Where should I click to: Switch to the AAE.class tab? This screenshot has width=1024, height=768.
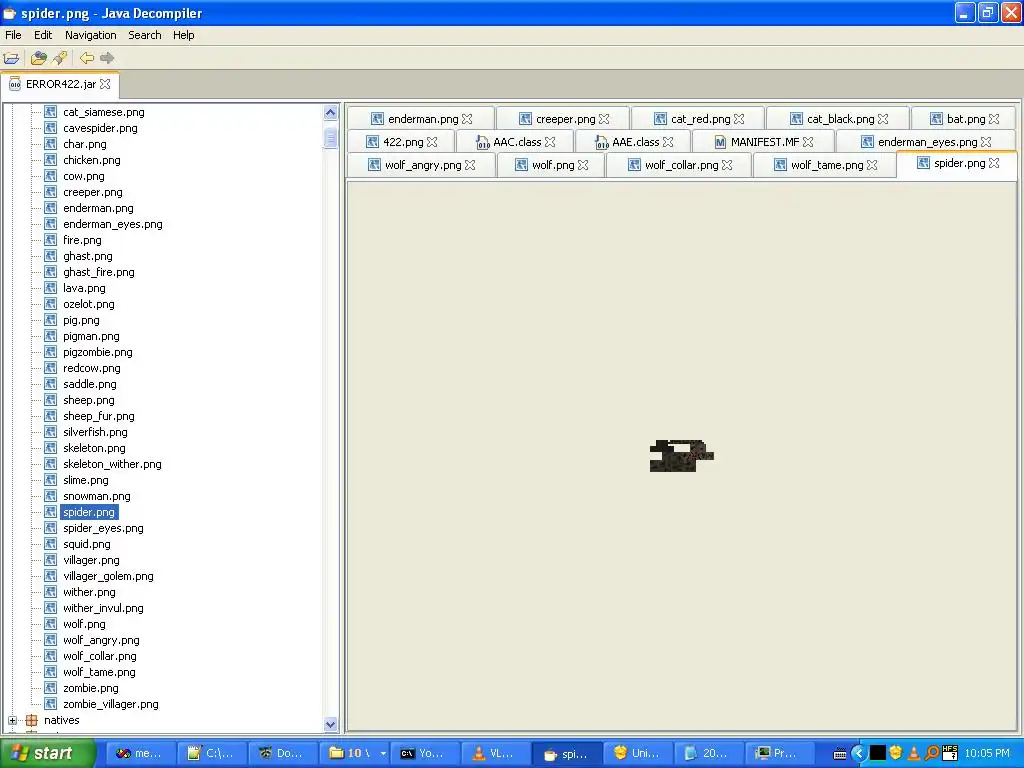click(634, 142)
